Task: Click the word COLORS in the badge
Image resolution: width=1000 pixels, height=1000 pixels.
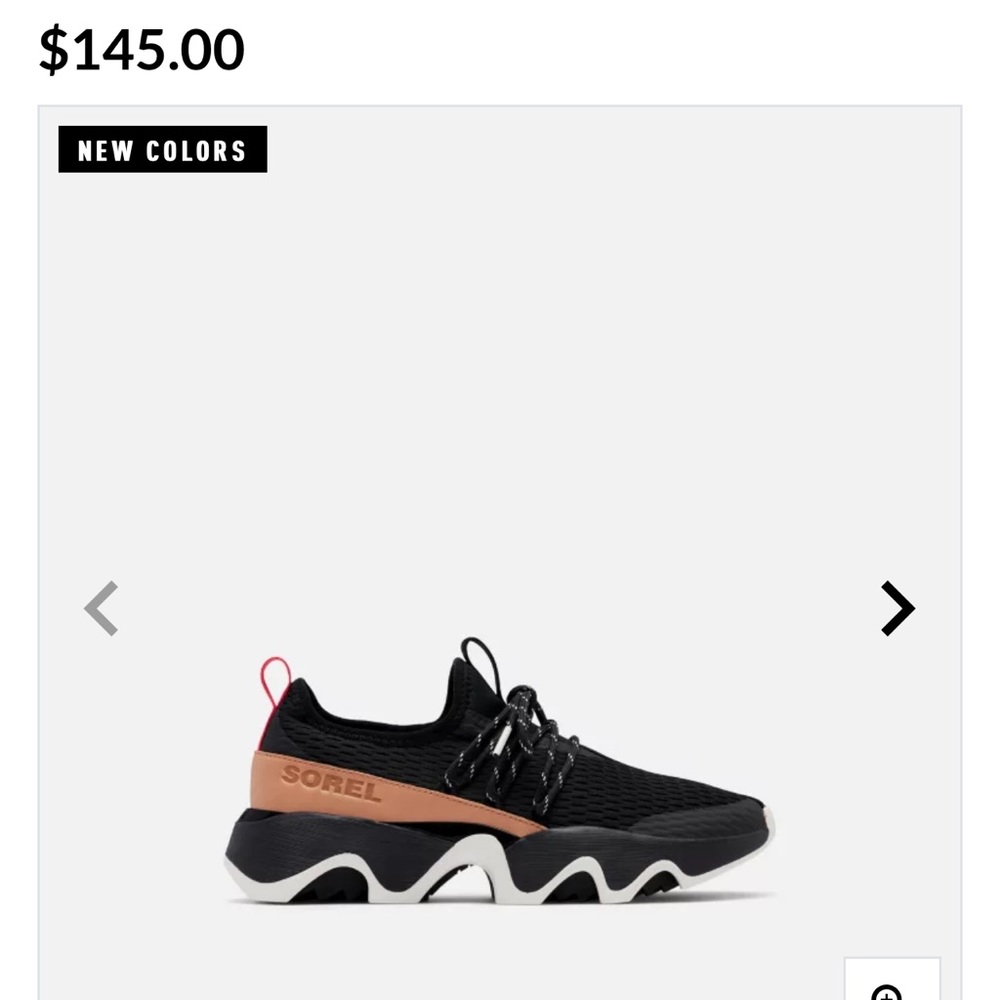Action: pyautogui.click(x=196, y=151)
